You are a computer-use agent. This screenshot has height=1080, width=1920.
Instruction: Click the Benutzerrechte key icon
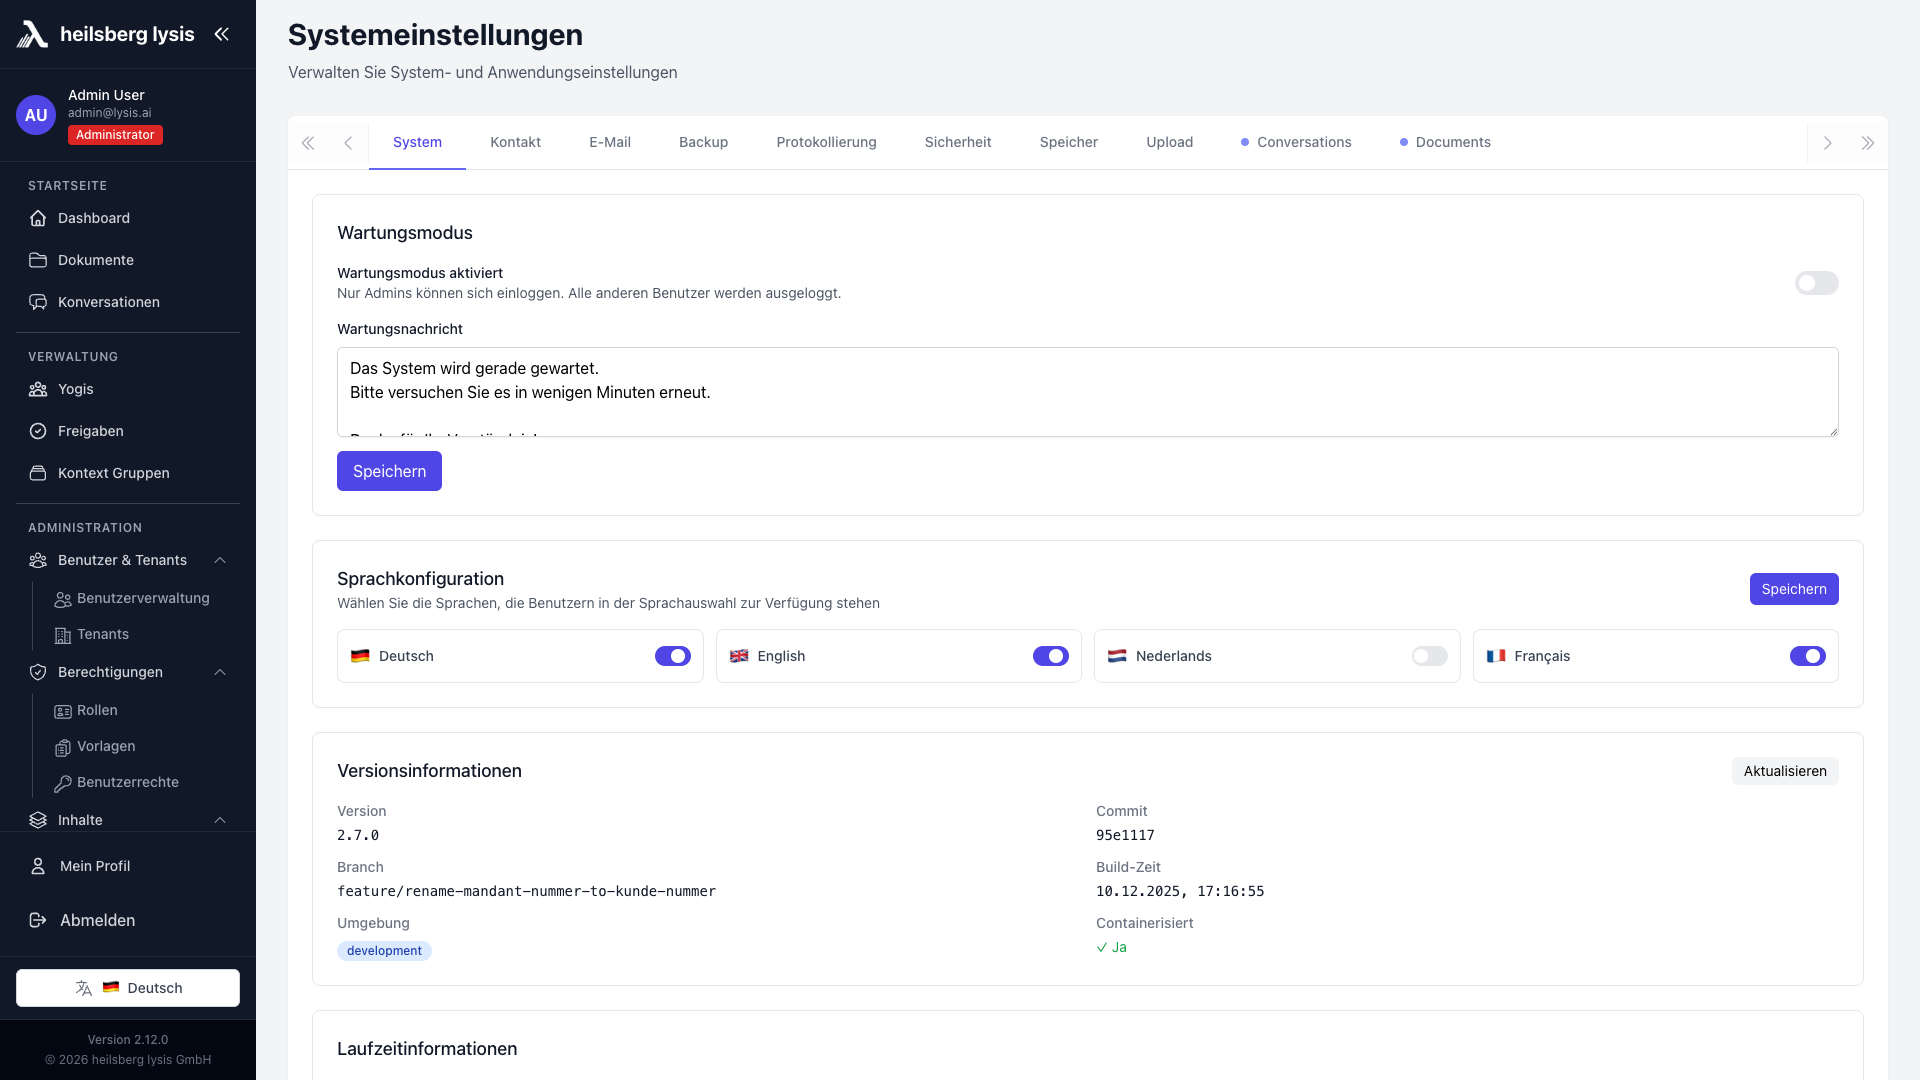62,783
